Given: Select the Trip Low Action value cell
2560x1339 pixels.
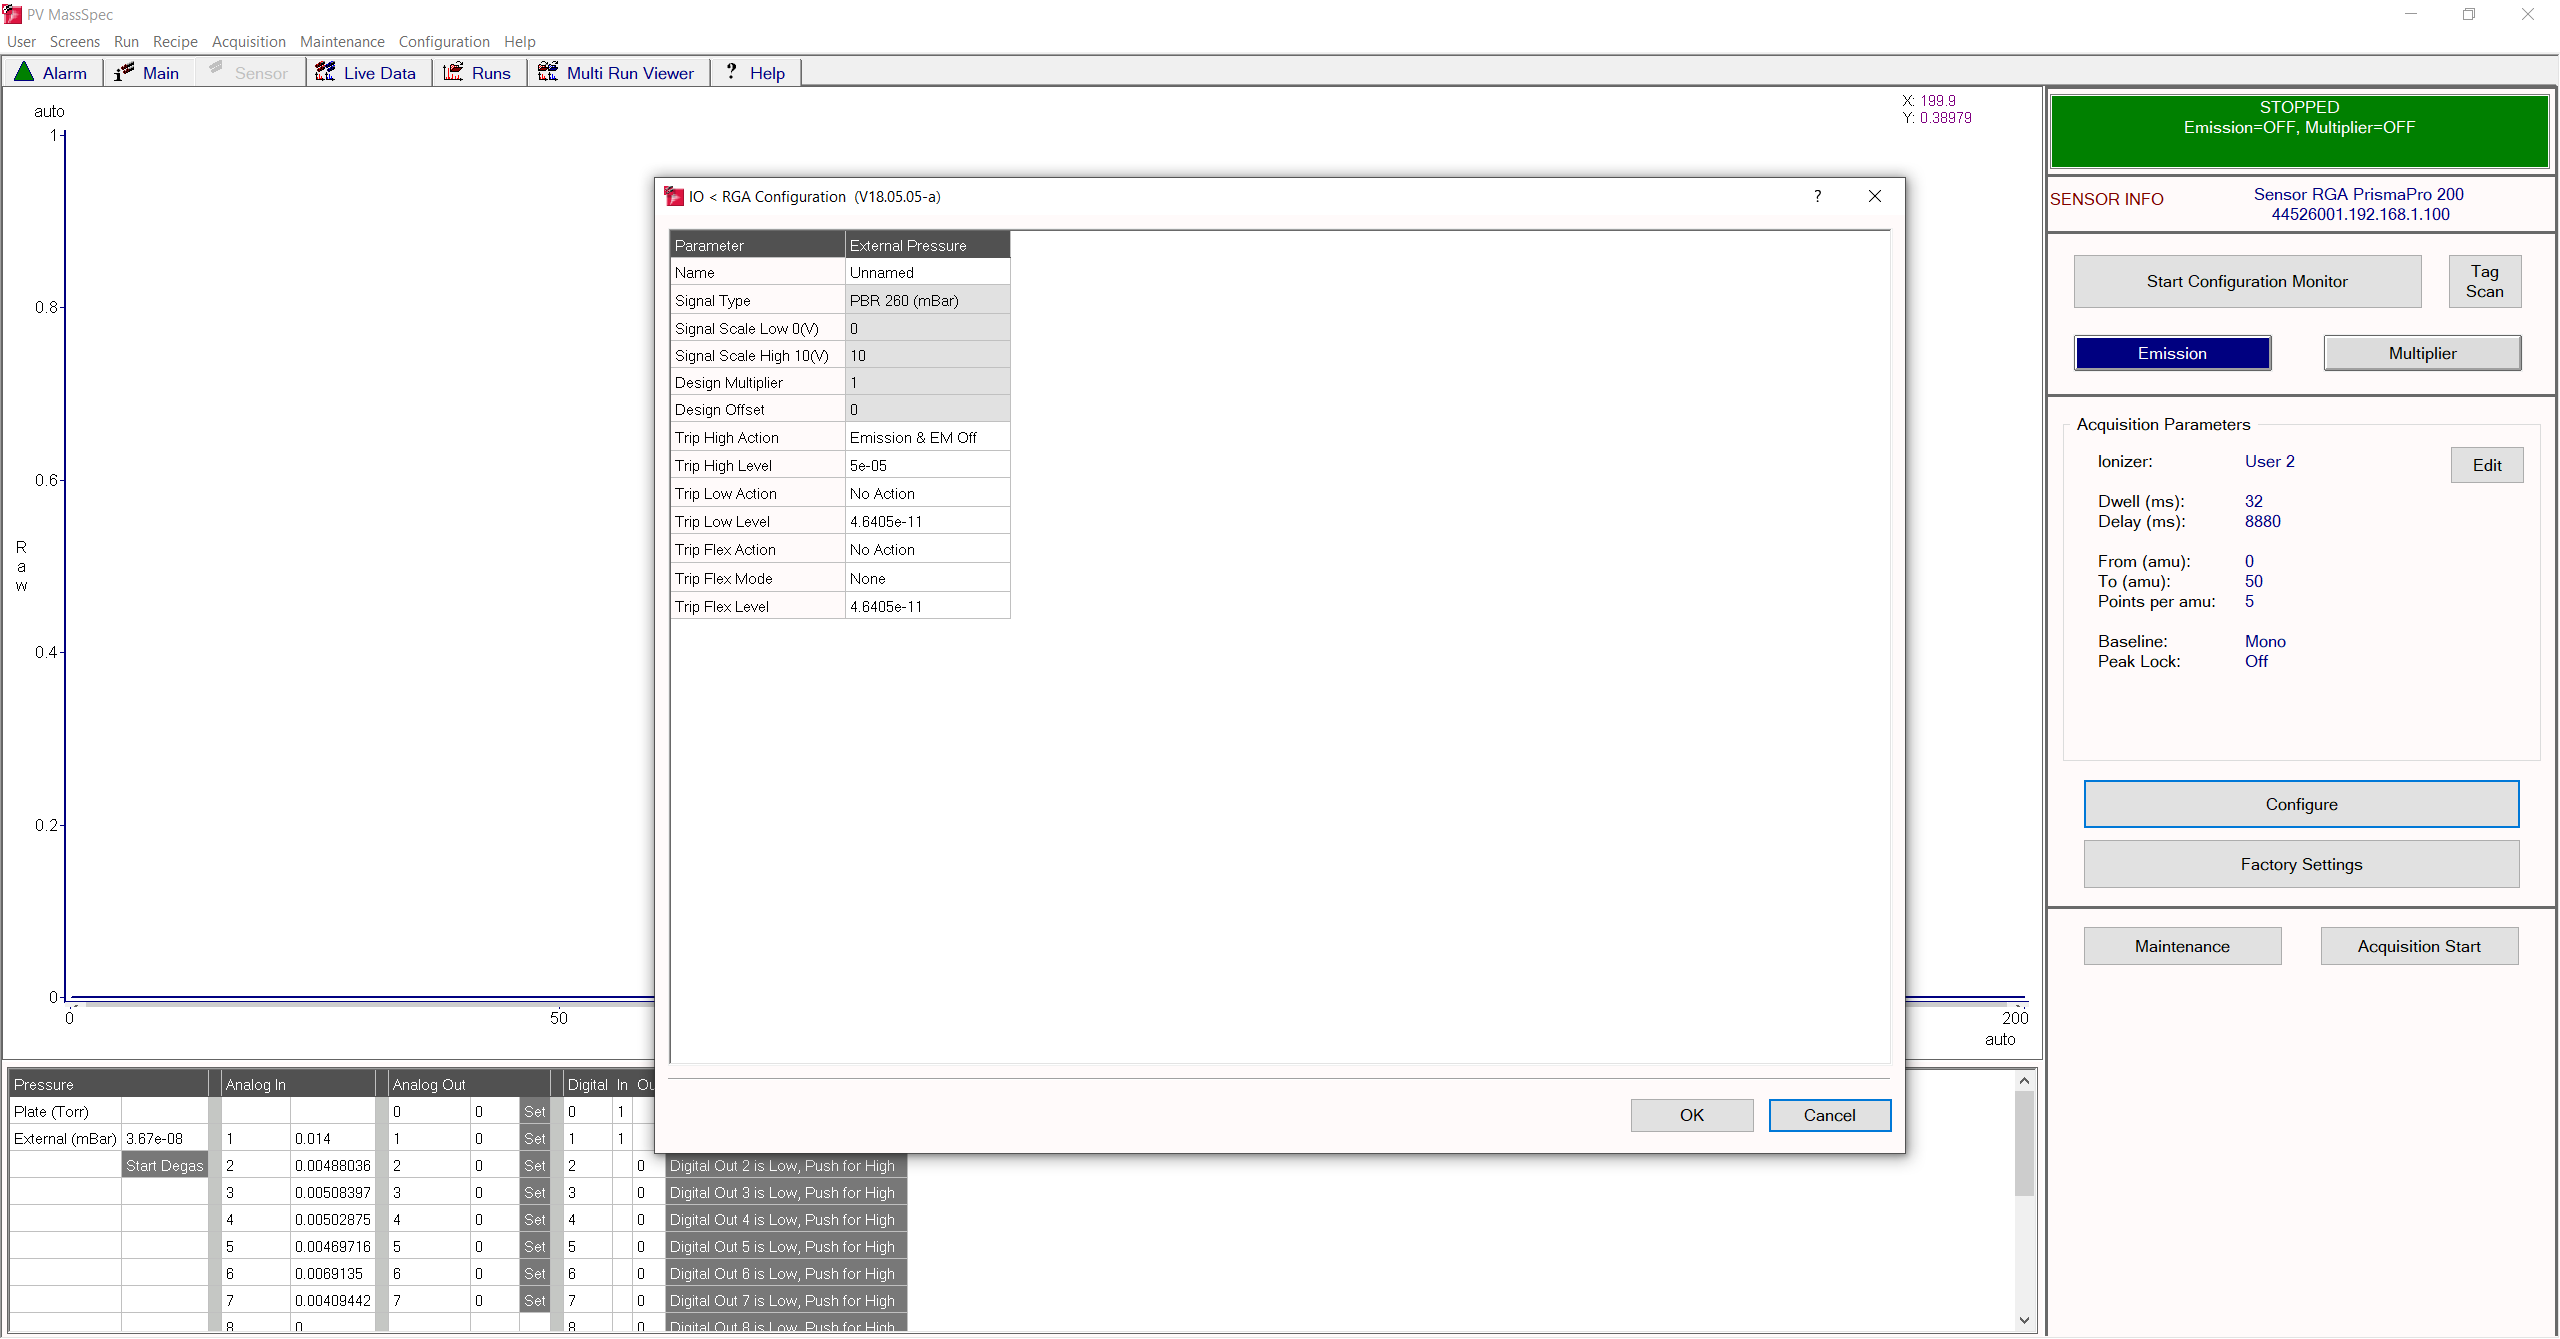Looking at the screenshot, I should [927, 494].
